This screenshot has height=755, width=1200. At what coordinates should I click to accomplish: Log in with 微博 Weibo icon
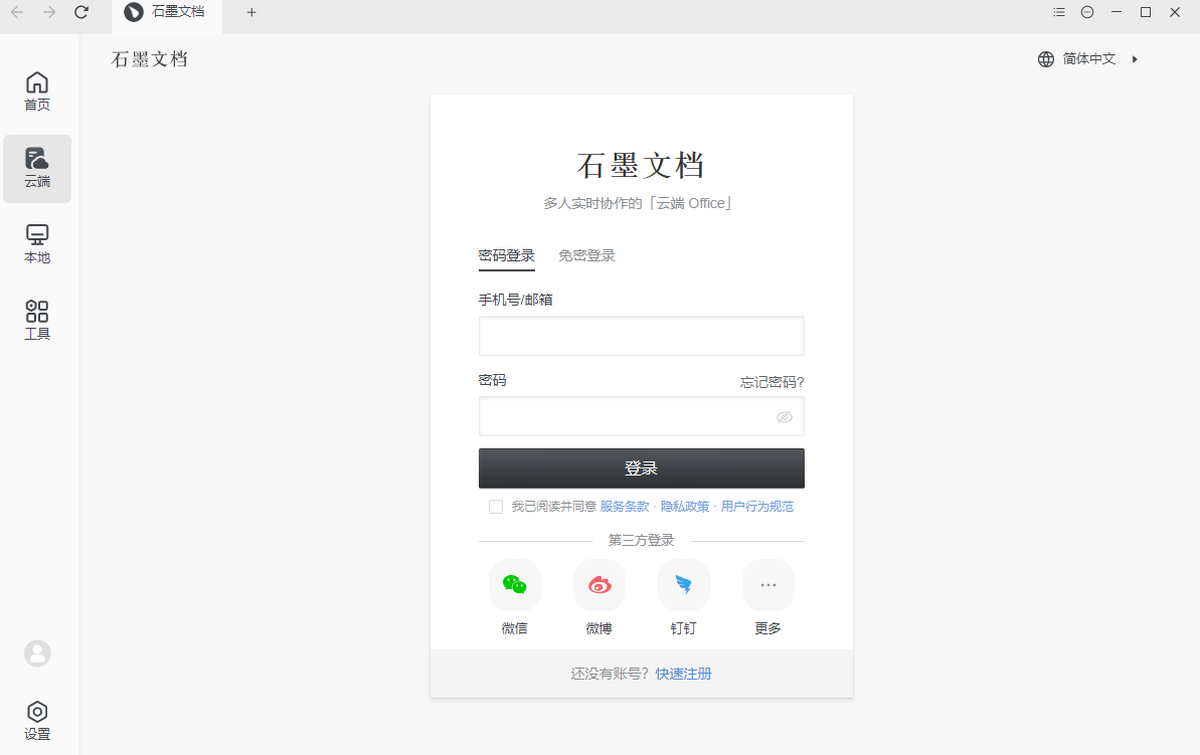[599, 585]
